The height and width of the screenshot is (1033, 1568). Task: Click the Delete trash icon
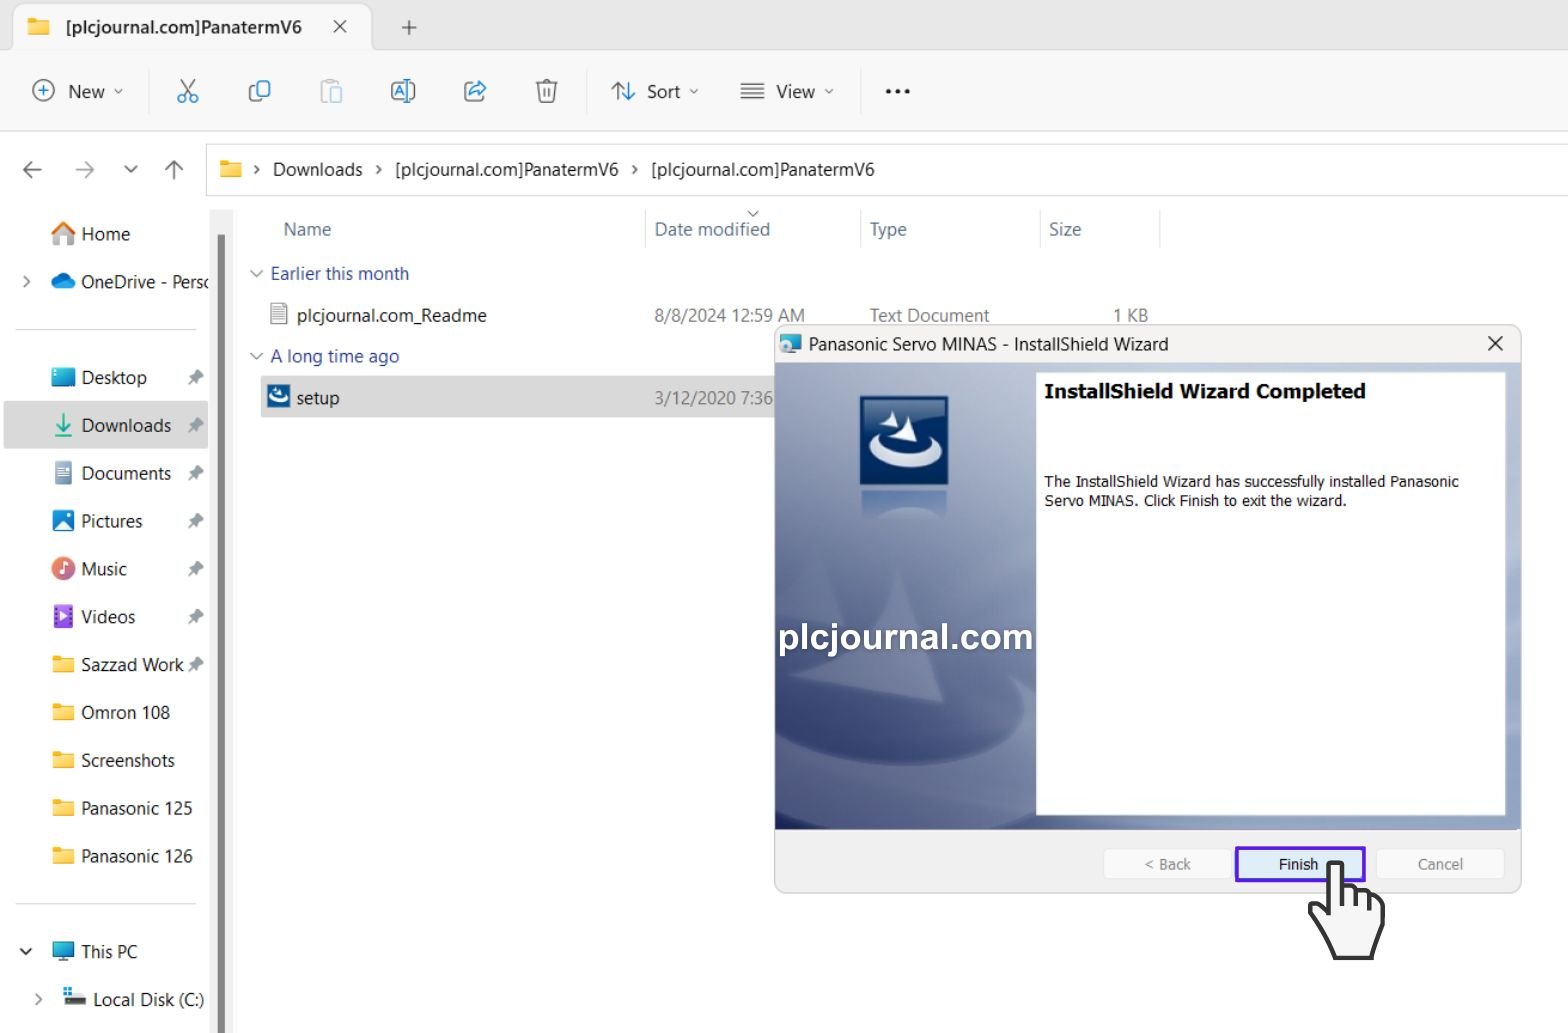(546, 91)
